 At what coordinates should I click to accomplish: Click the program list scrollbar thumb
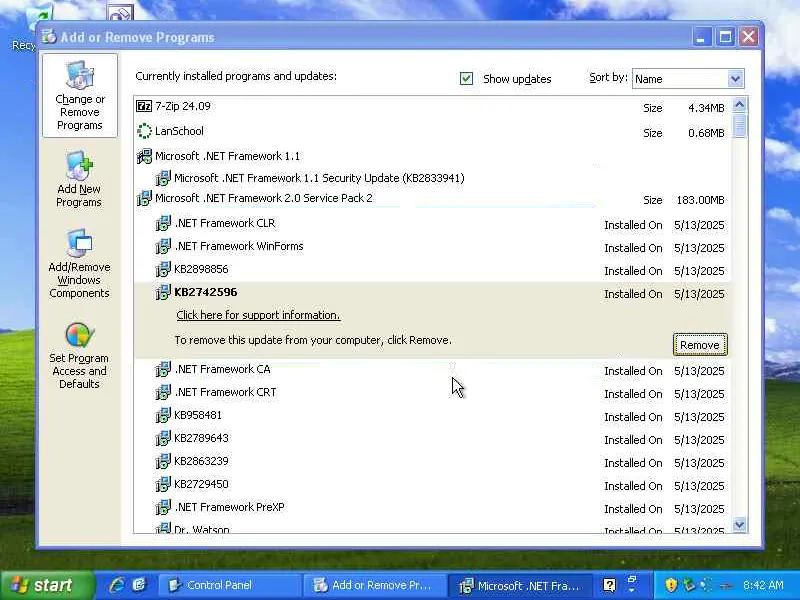[x=739, y=126]
